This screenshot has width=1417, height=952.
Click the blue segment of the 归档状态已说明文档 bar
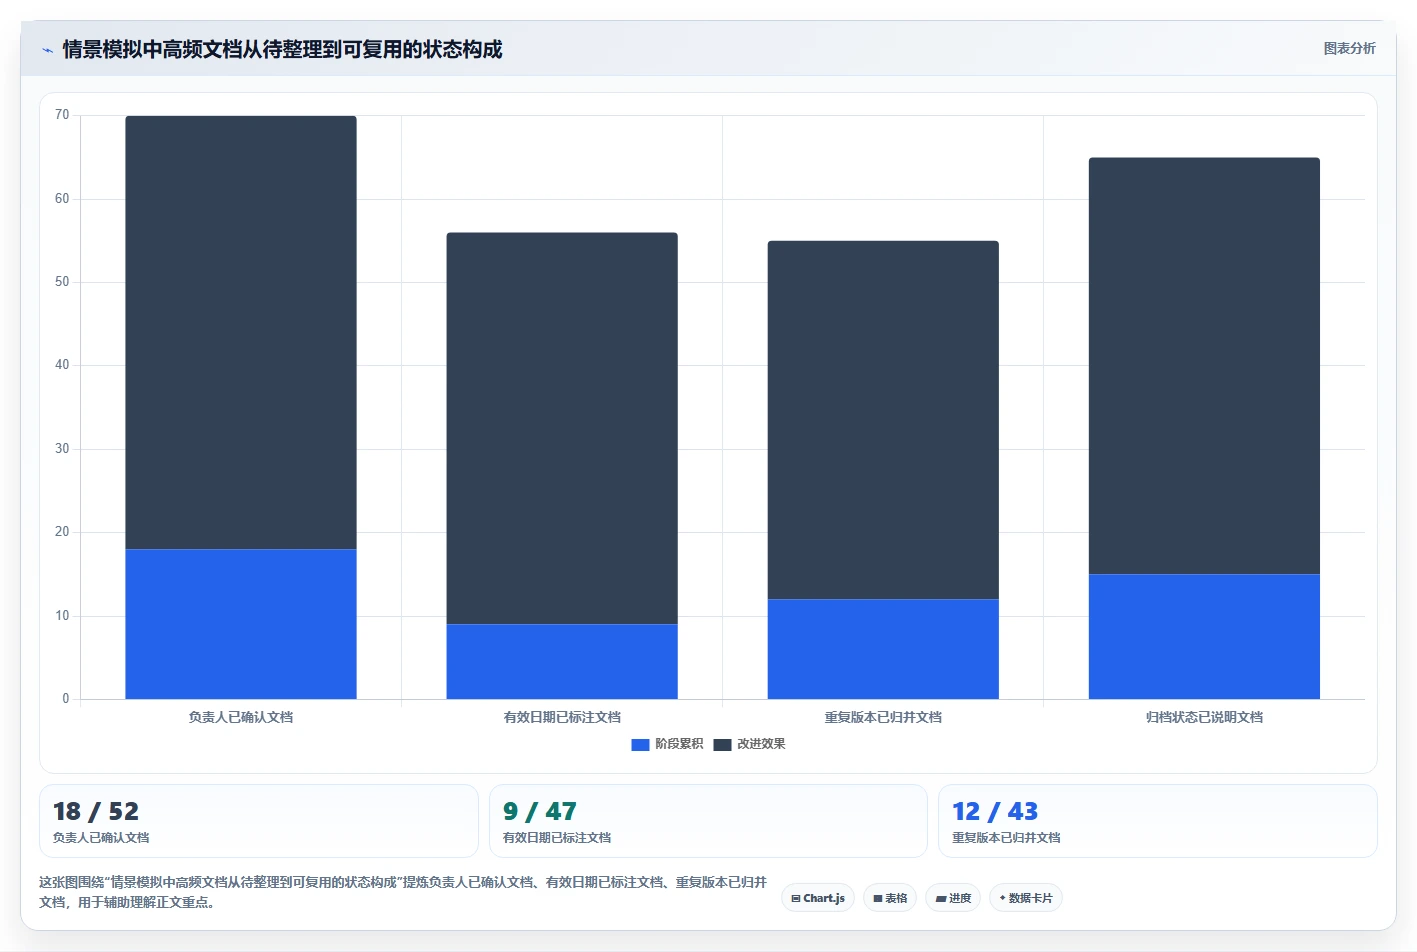coord(1204,636)
